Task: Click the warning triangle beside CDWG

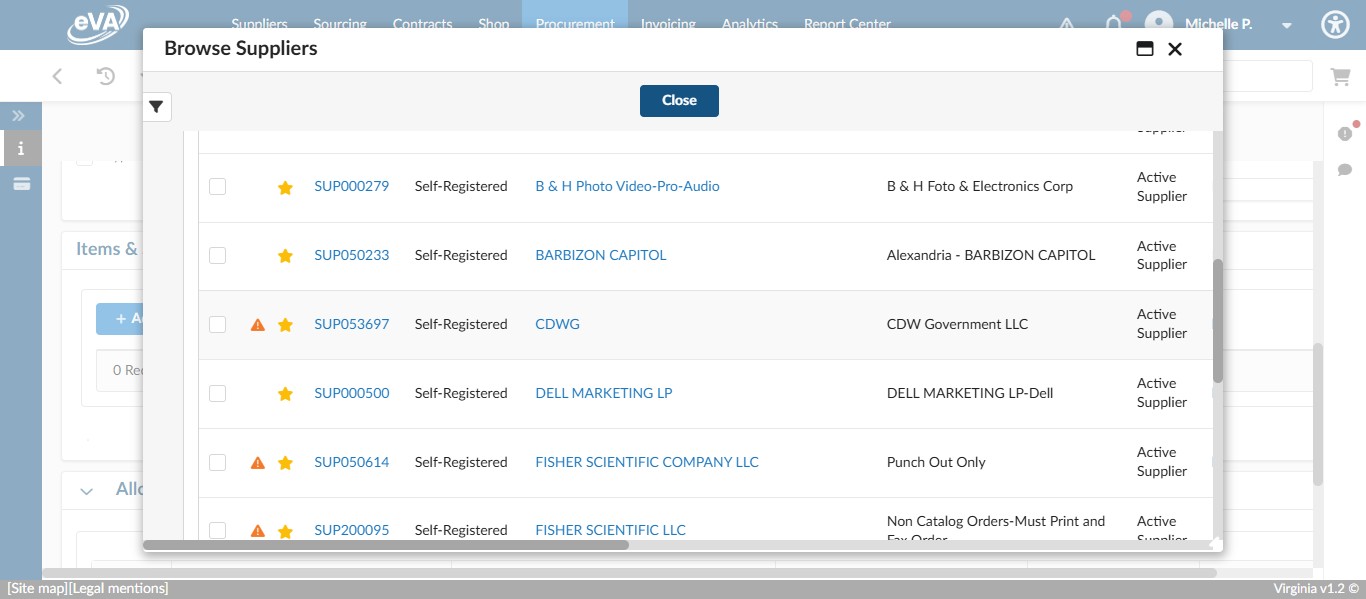Action: [x=257, y=323]
